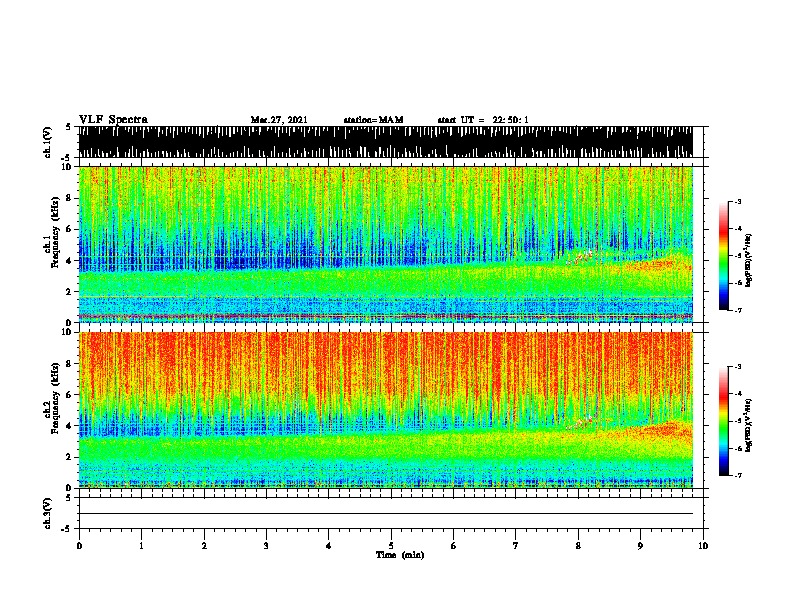Screen dimensions: 792x612
Task: Click the "ch.3(V)" axis label
Action: 48,513
